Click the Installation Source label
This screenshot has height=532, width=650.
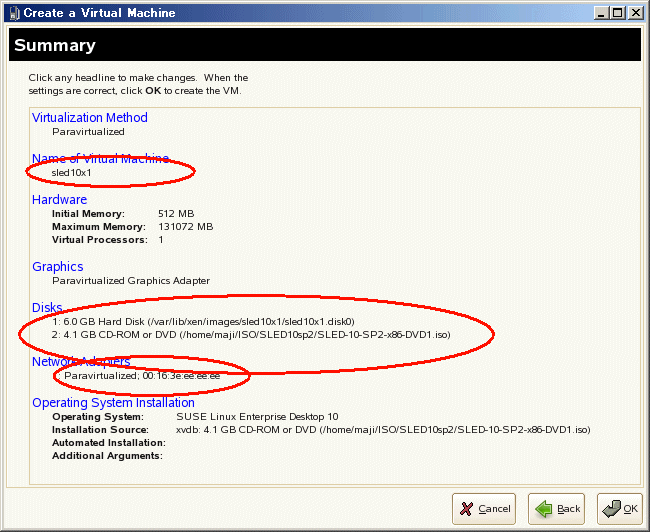(100, 430)
